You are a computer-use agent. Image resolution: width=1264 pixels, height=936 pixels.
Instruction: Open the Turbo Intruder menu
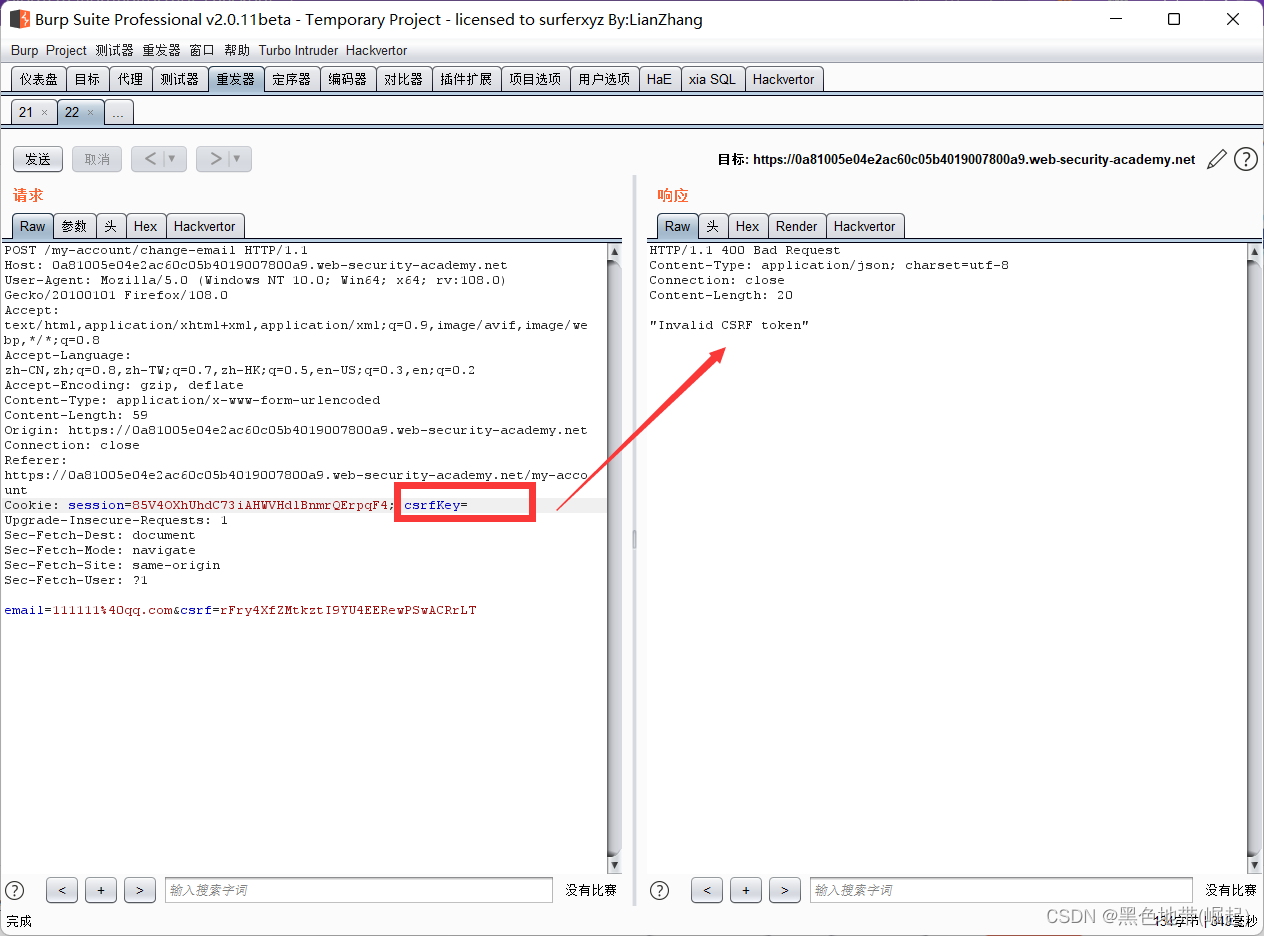(x=298, y=50)
